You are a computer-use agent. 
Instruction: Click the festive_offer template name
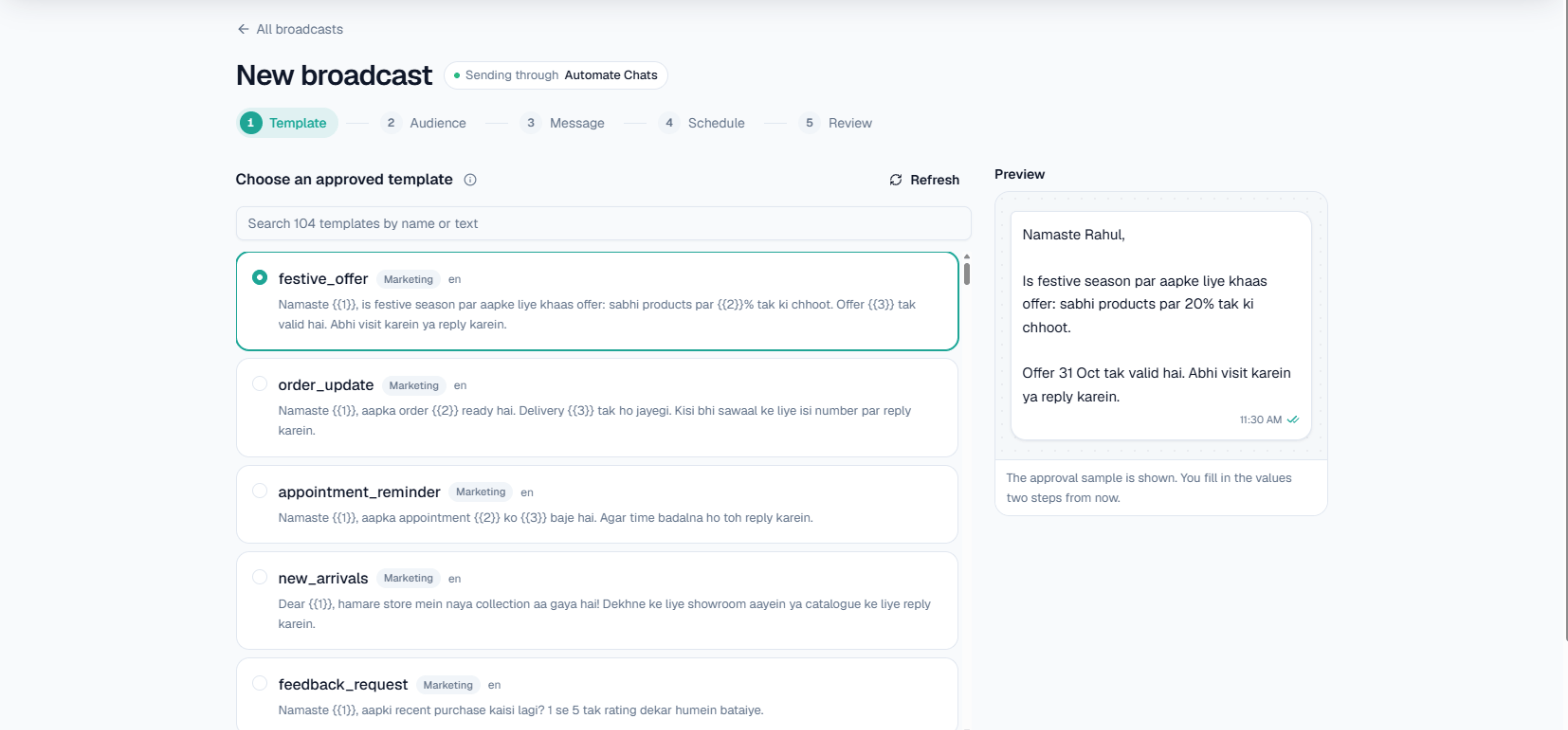pyautogui.click(x=323, y=278)
